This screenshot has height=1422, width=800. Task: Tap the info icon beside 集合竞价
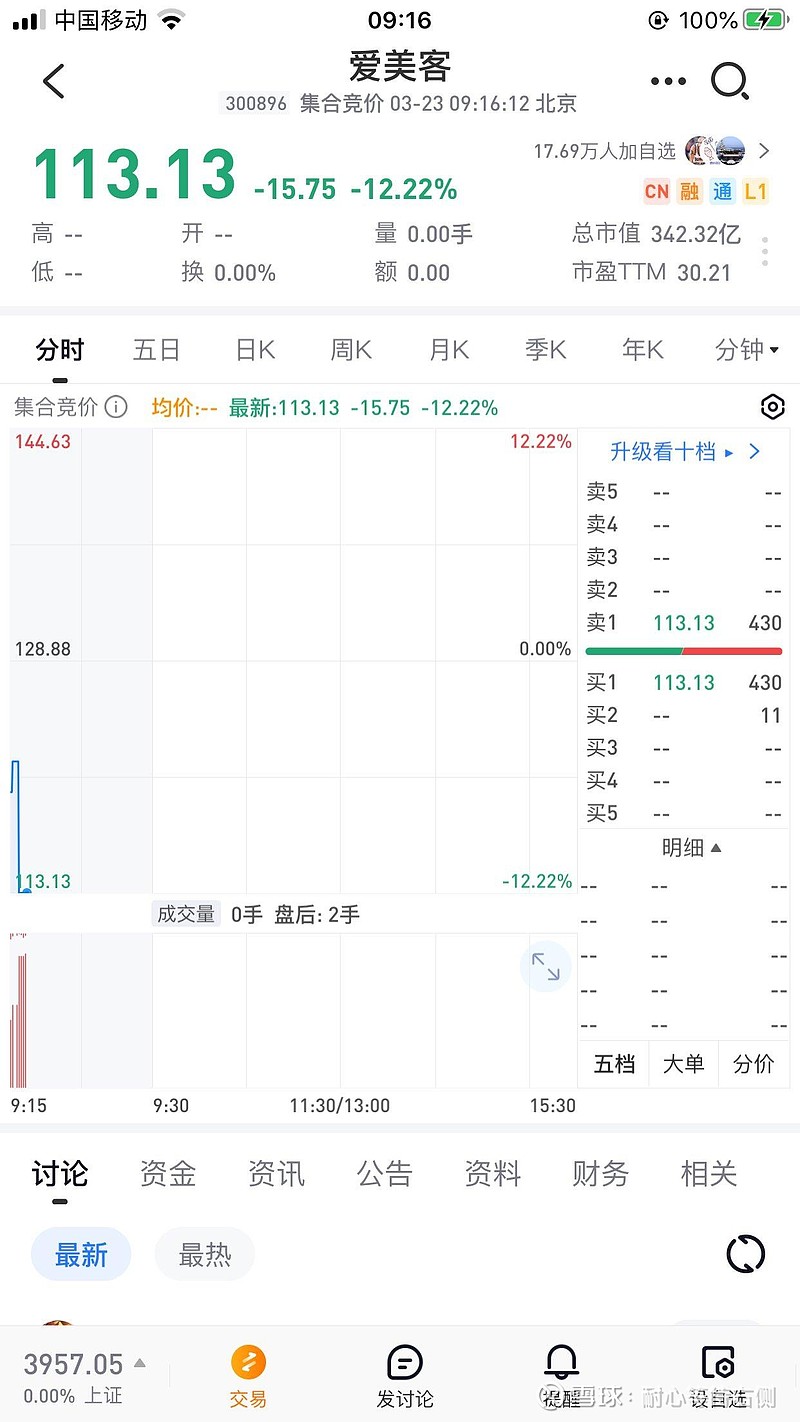click(116, 407)
